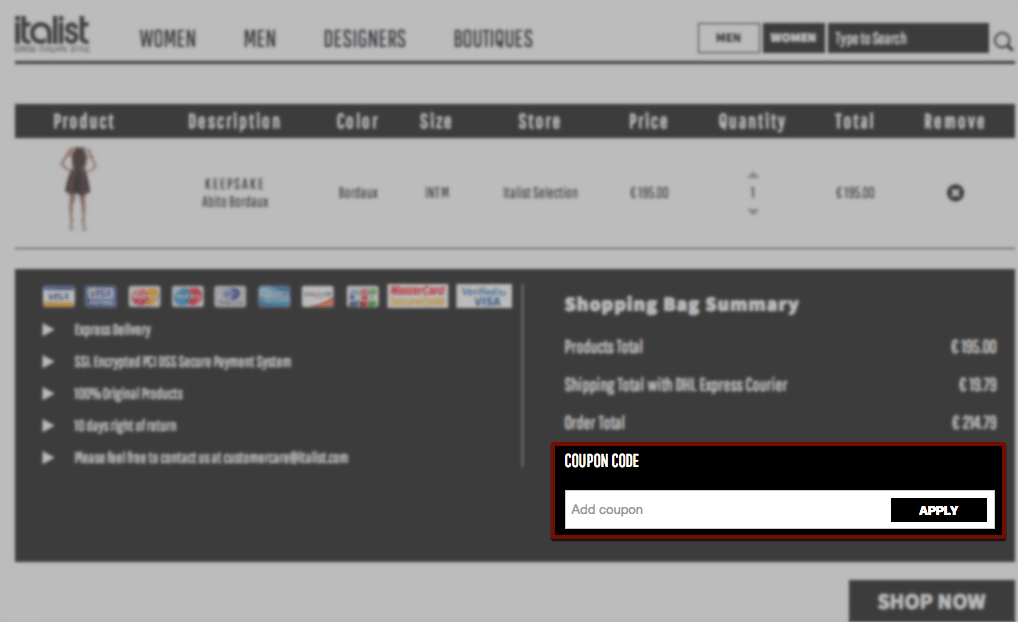Click the Shopping Bag Summary heading
Screen dimensions: 1018x622
pyautogui.click(x=681, y=305)
